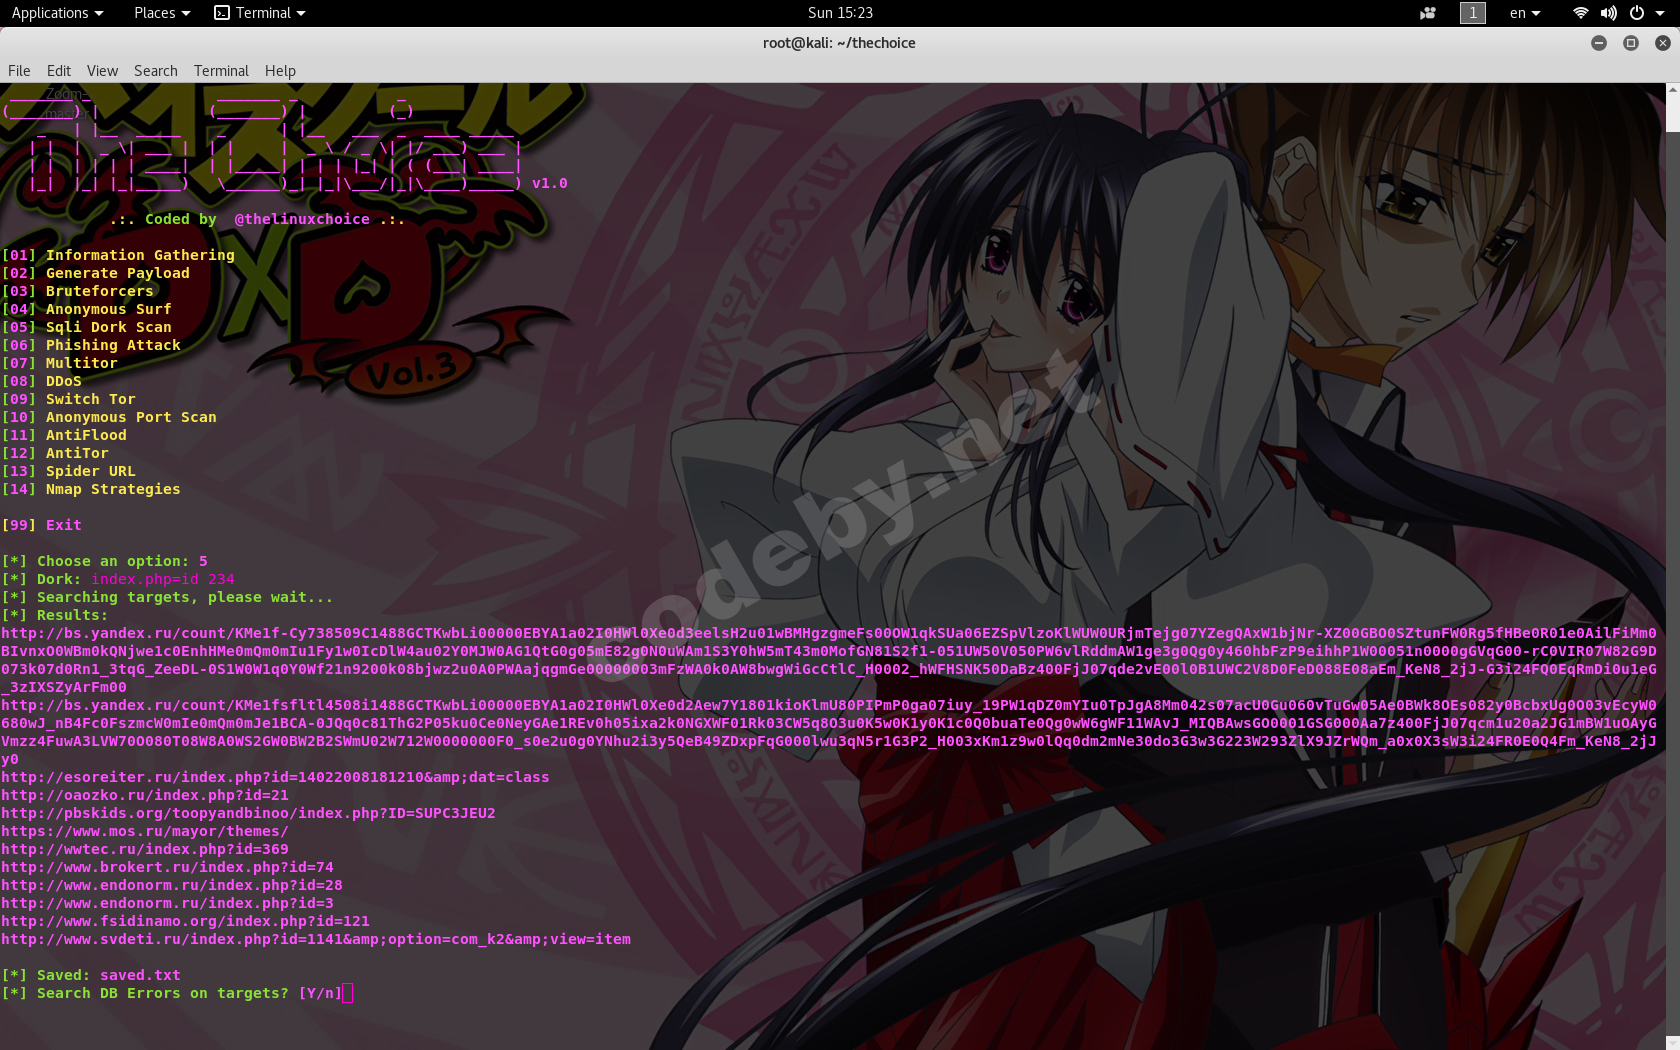Viewport: 1680px width, 1050px height.
Task: Select workspace 1 indicator
Action: point(1472,13)
